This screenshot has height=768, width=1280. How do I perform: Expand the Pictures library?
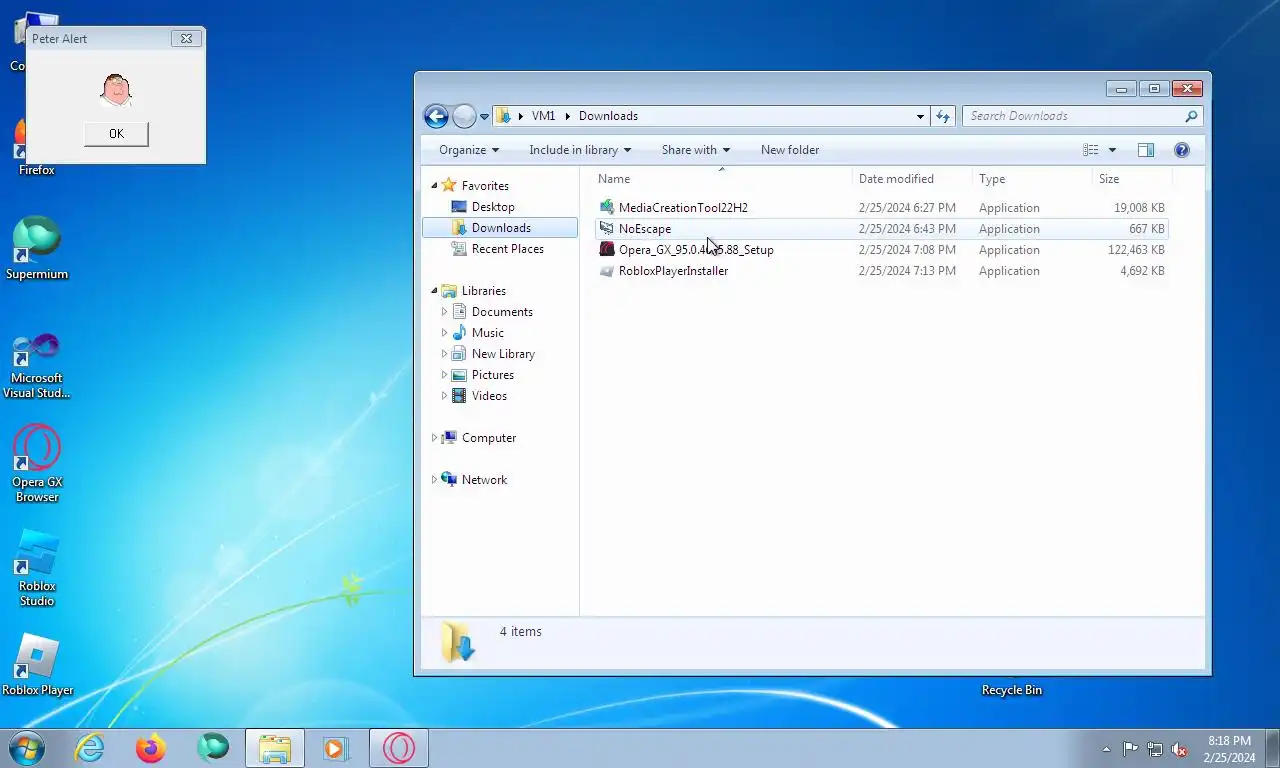coord(445,375)
